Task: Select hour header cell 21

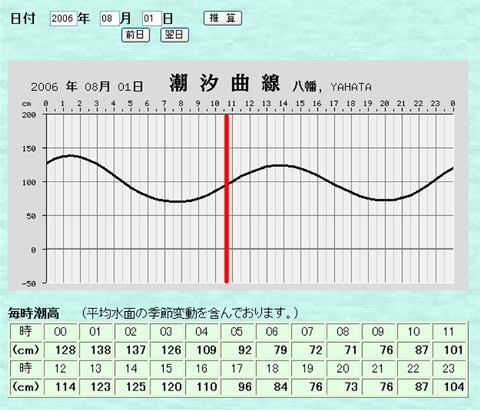Action: pyautogui.click(x=379, y=369)
